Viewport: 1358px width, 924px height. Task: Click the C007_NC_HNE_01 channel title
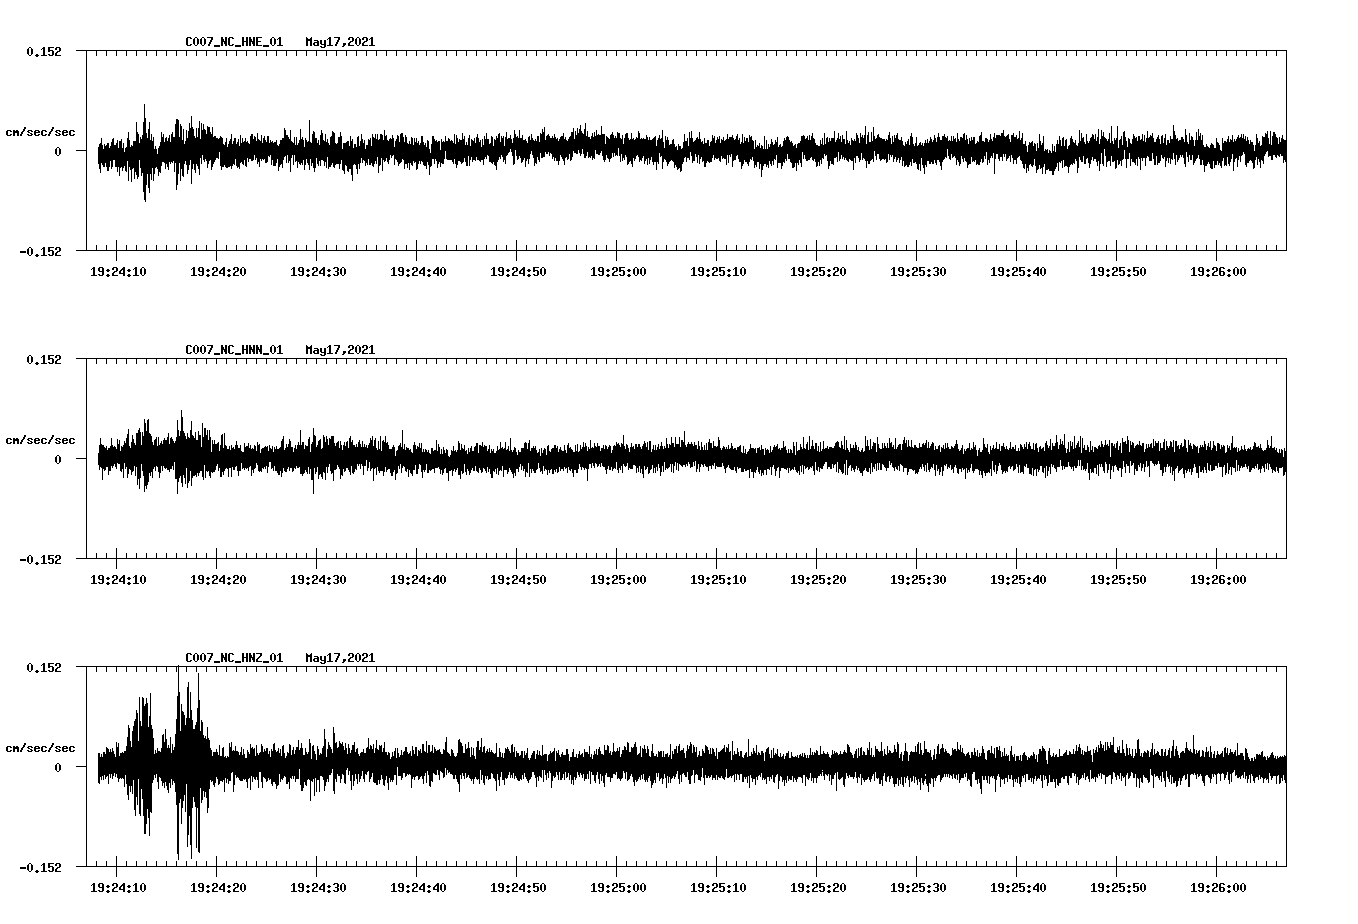tap(234, 42)
